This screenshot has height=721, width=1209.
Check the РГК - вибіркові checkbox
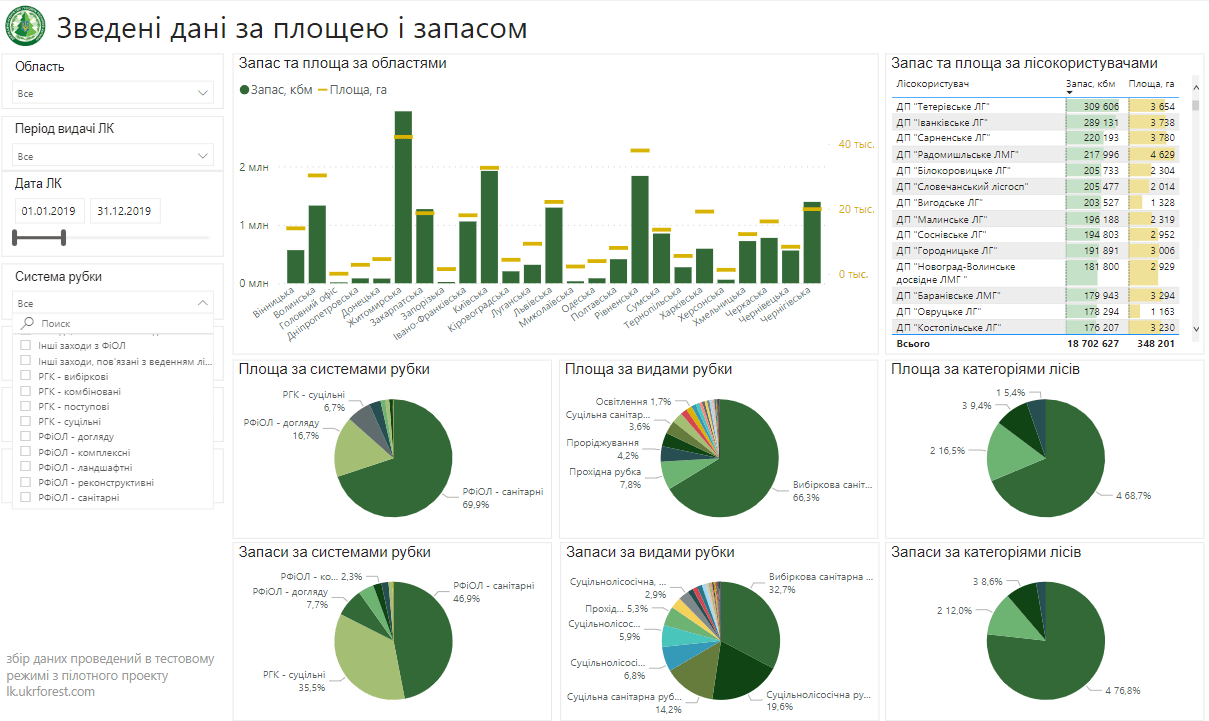click(x=26, y=376)
